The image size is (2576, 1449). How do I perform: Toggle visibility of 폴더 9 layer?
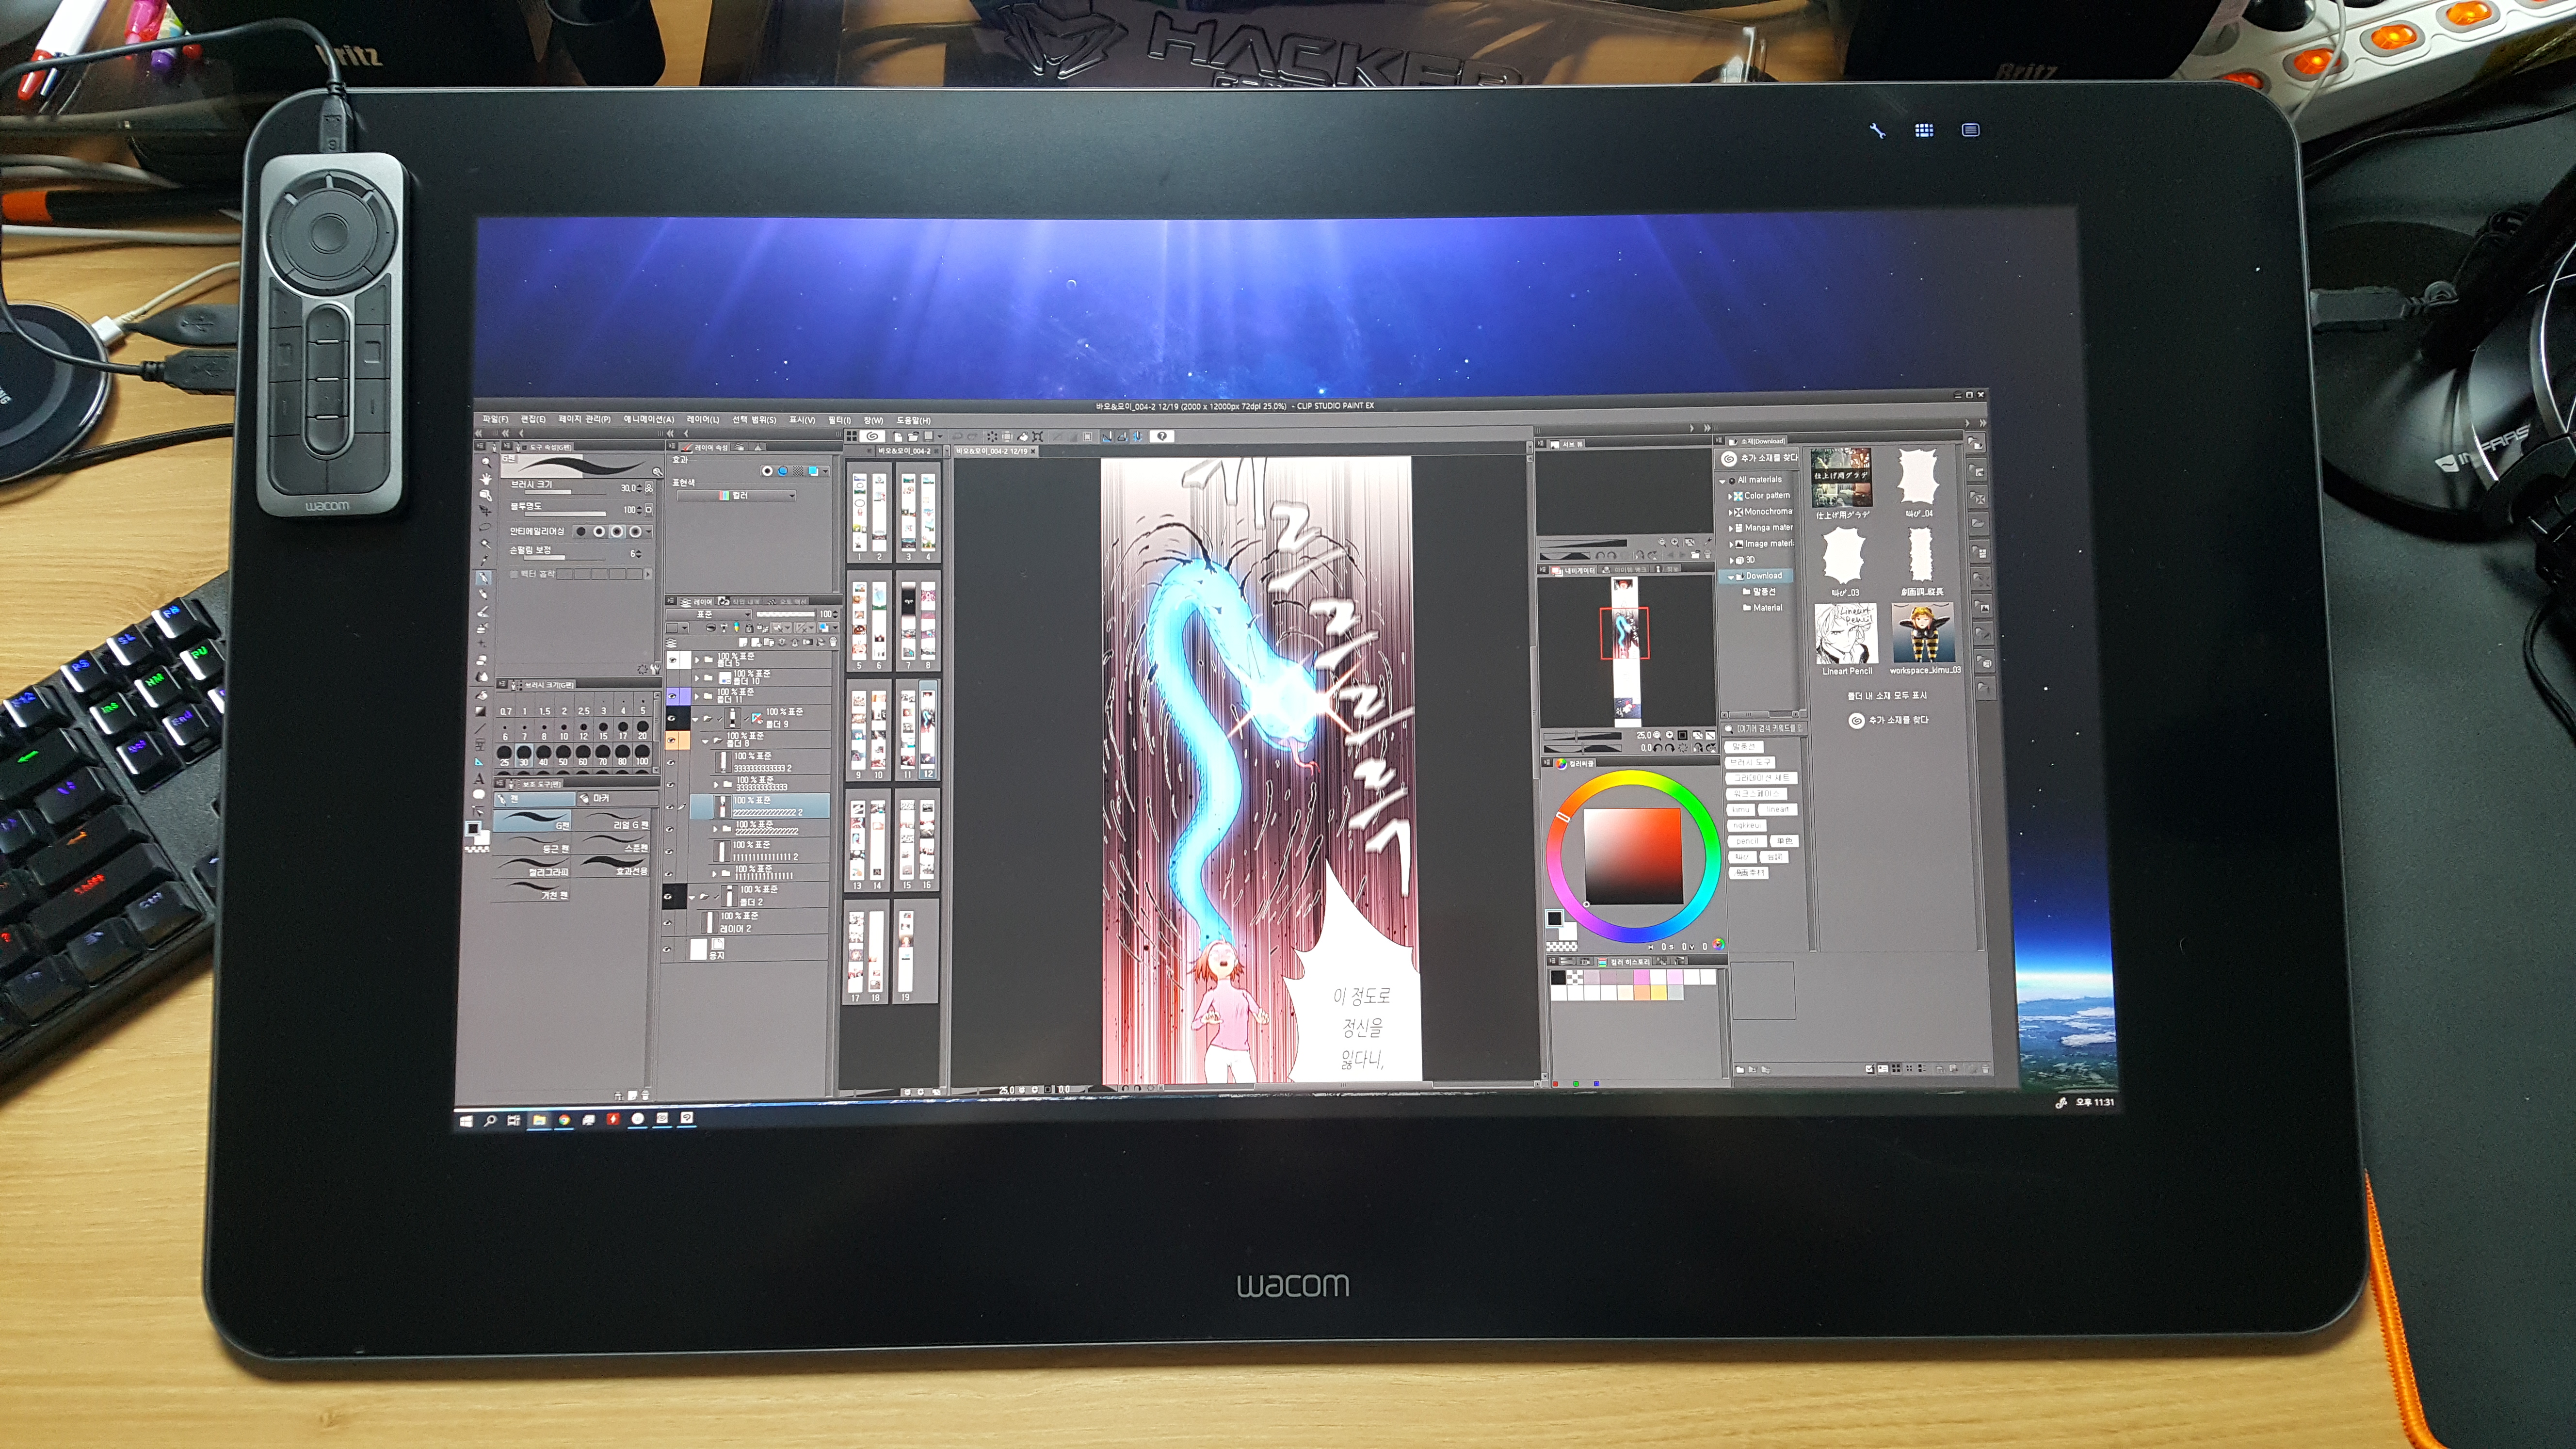(671, 718)
